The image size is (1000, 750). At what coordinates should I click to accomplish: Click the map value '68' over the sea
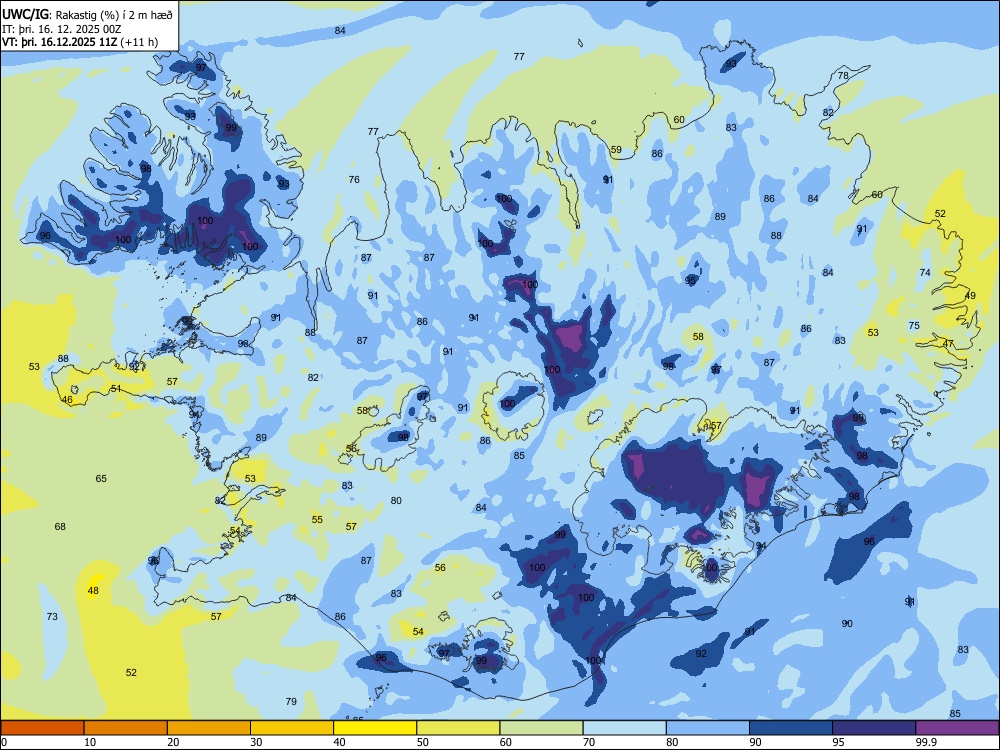tap(60, 526)
